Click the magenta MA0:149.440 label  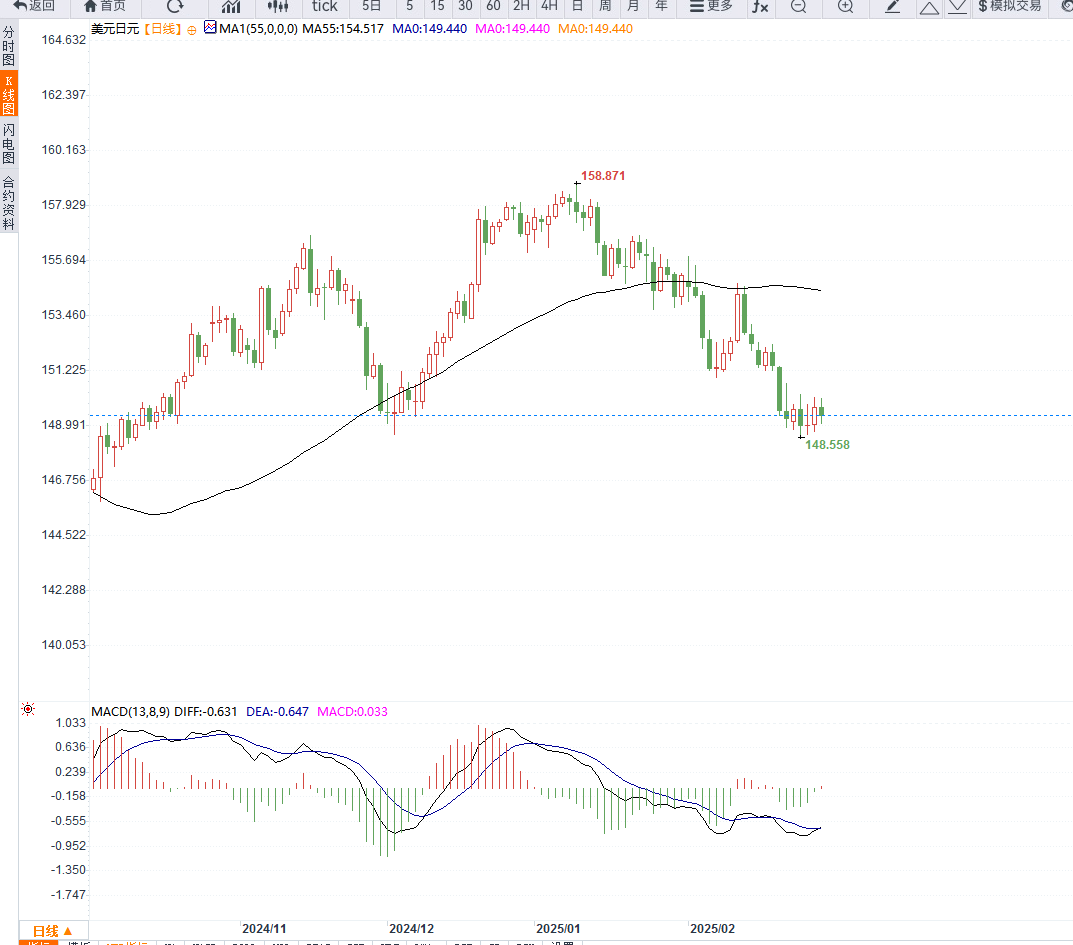513,29
